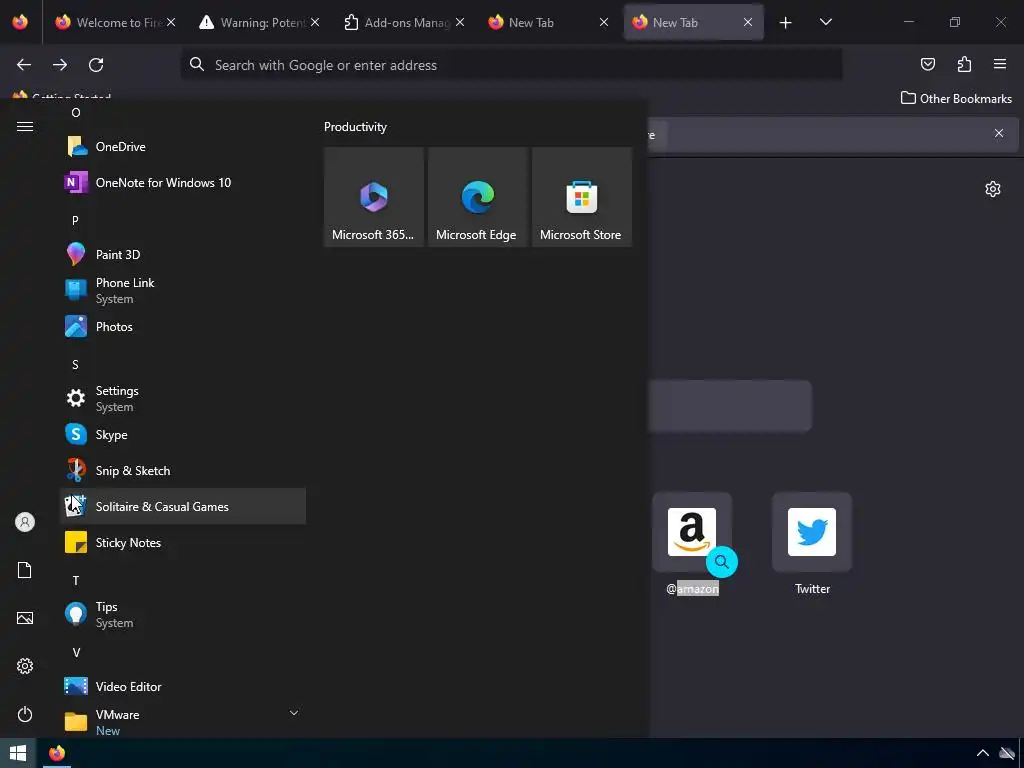
Task: Go forward in Firefox
Action: (x=60, y=64)
